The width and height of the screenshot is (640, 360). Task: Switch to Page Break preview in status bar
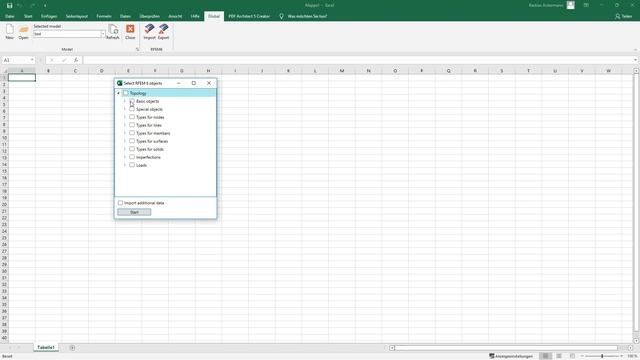click(572, 356)
